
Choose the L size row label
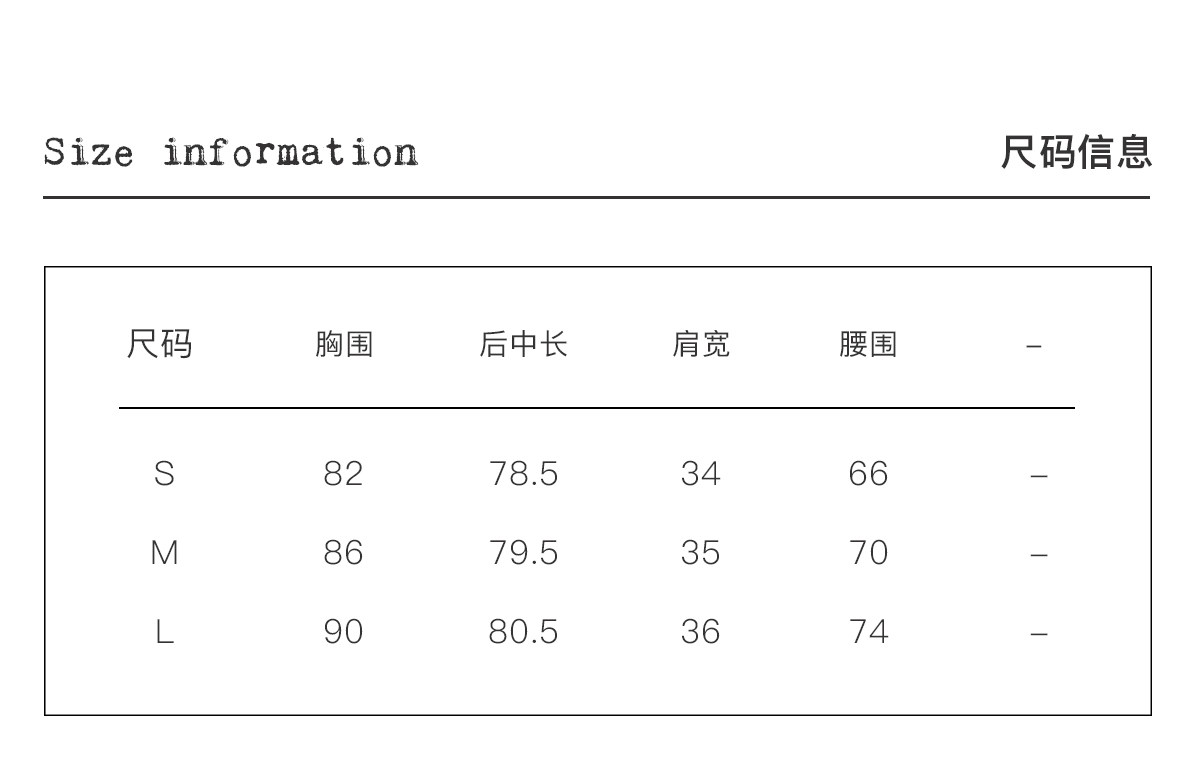[164, 632]
